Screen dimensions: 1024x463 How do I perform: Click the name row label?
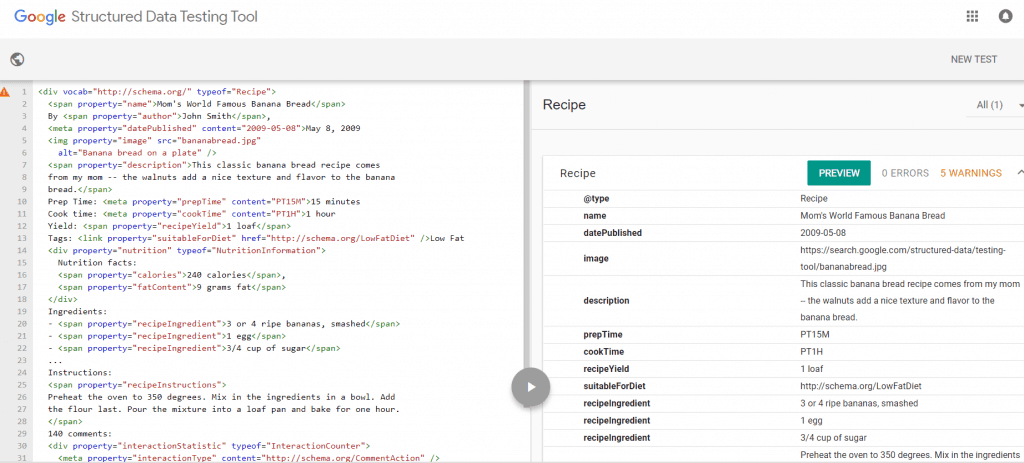pos(595,216)
